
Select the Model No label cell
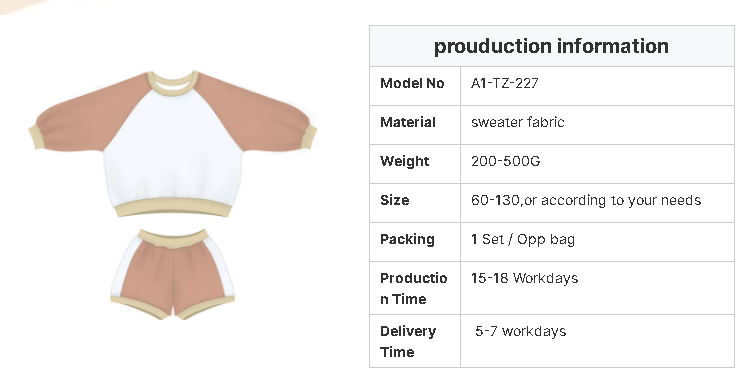(x=415, y=86)
